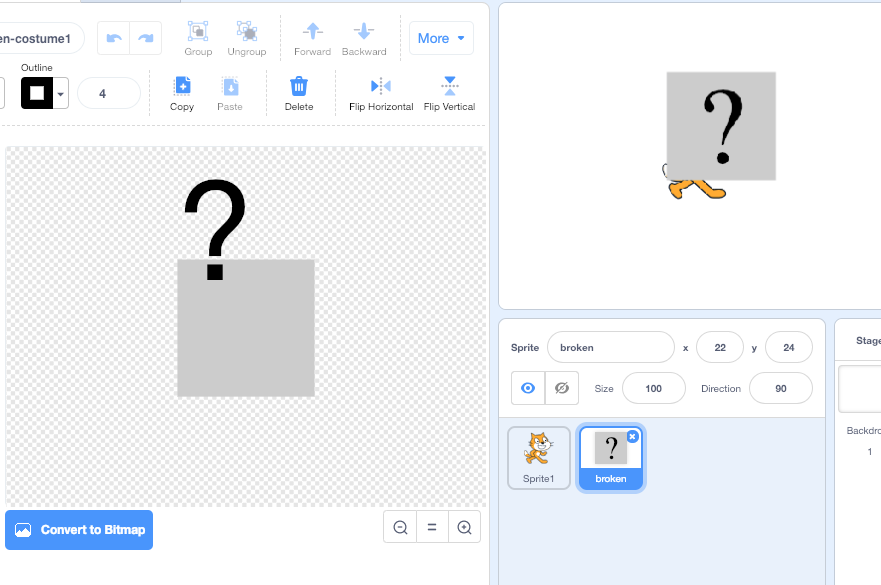Click the Convert to Bitmap button

79,530
